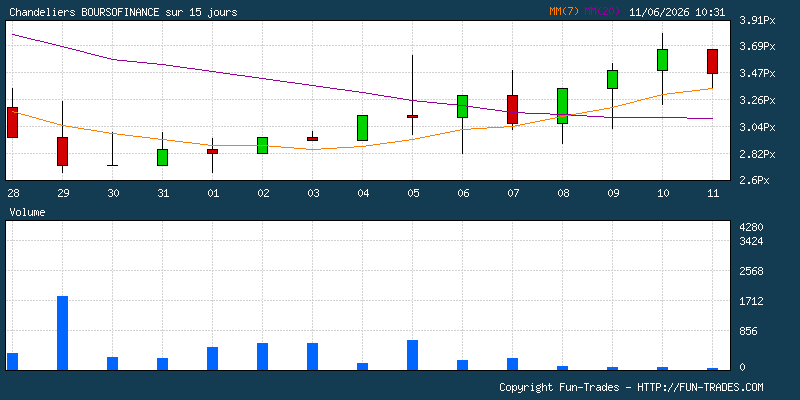Open the HTTP://FUN-TRADES.COM copyright link

[x=701, y=387]
